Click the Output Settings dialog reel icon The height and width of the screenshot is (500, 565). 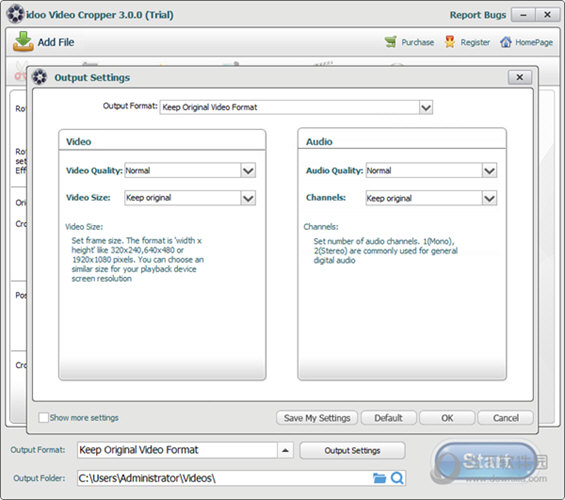tap(39, 77)
